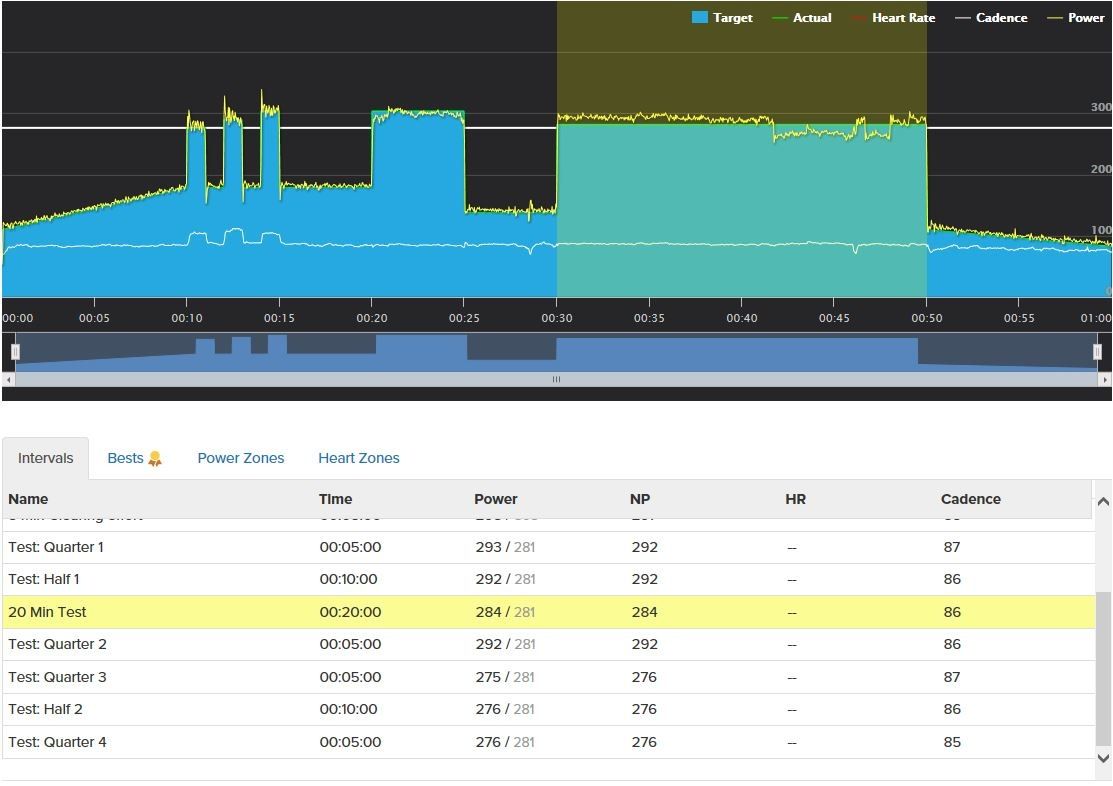Viewport: 1113px width, 786px height.
Task: Click the navigator scroll left arrow
Action: 9,380
